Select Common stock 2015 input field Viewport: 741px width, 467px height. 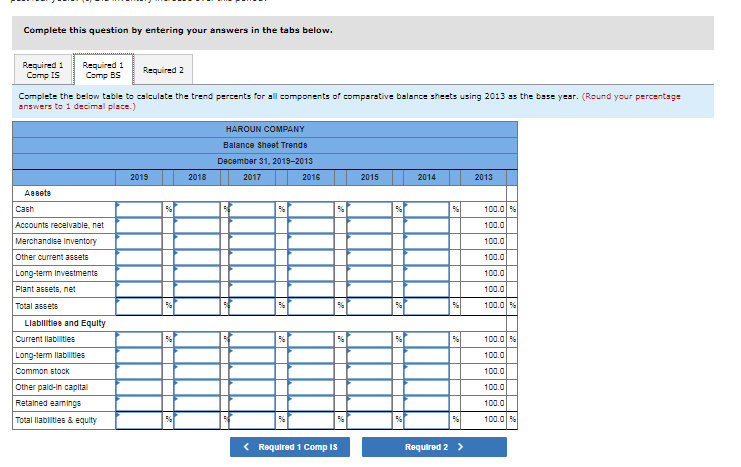tap(370, 372)
